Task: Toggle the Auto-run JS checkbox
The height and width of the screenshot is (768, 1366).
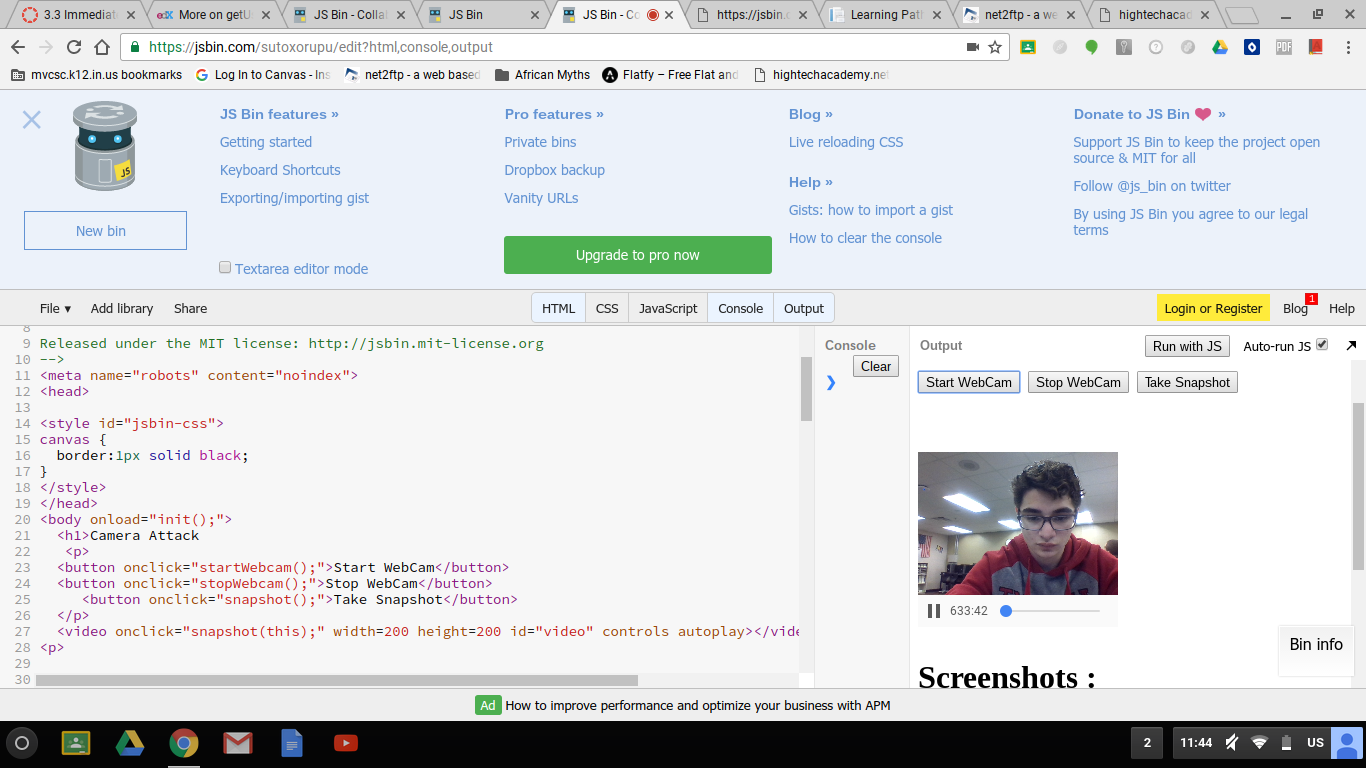Action: 1322,345
